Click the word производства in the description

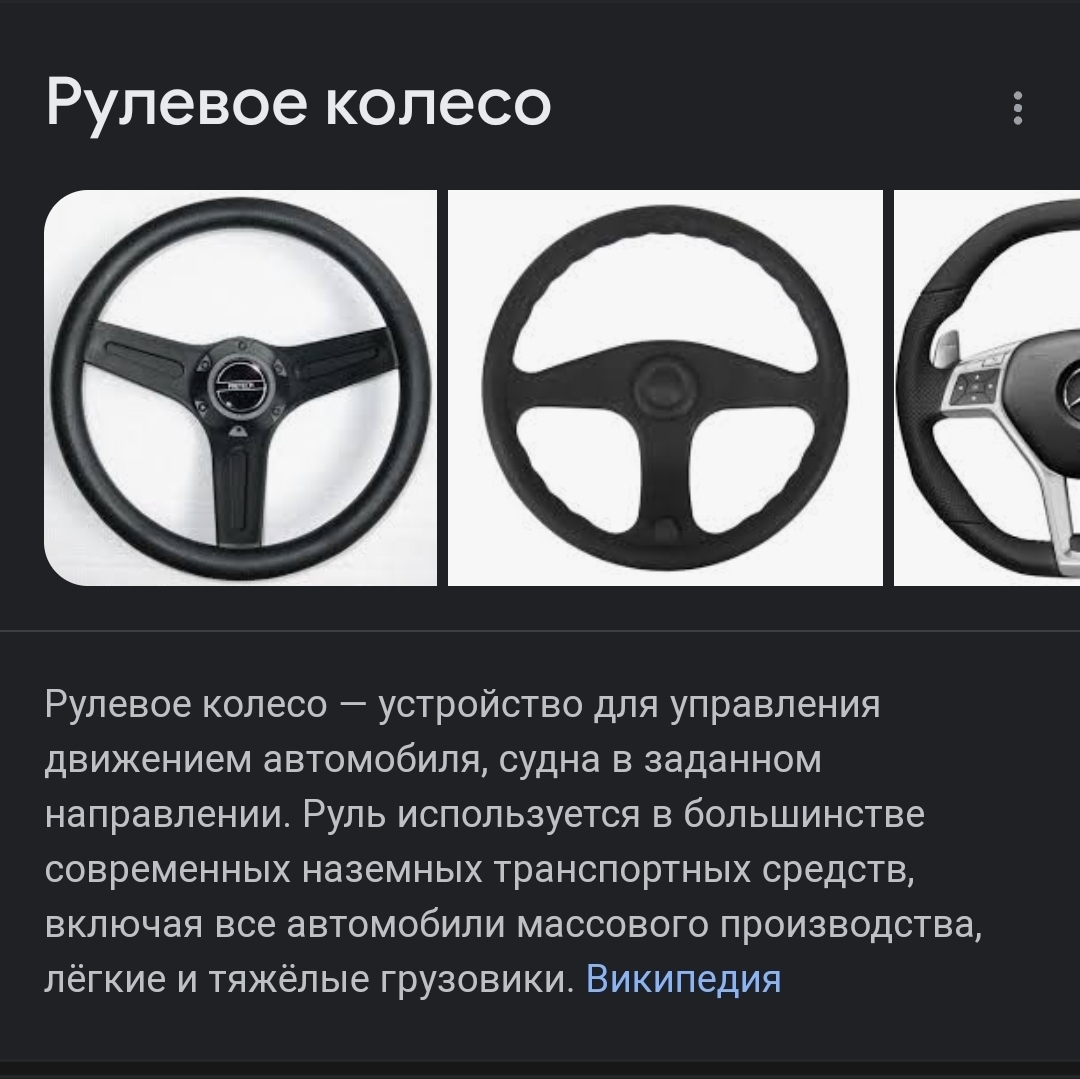tap(851, 924)
